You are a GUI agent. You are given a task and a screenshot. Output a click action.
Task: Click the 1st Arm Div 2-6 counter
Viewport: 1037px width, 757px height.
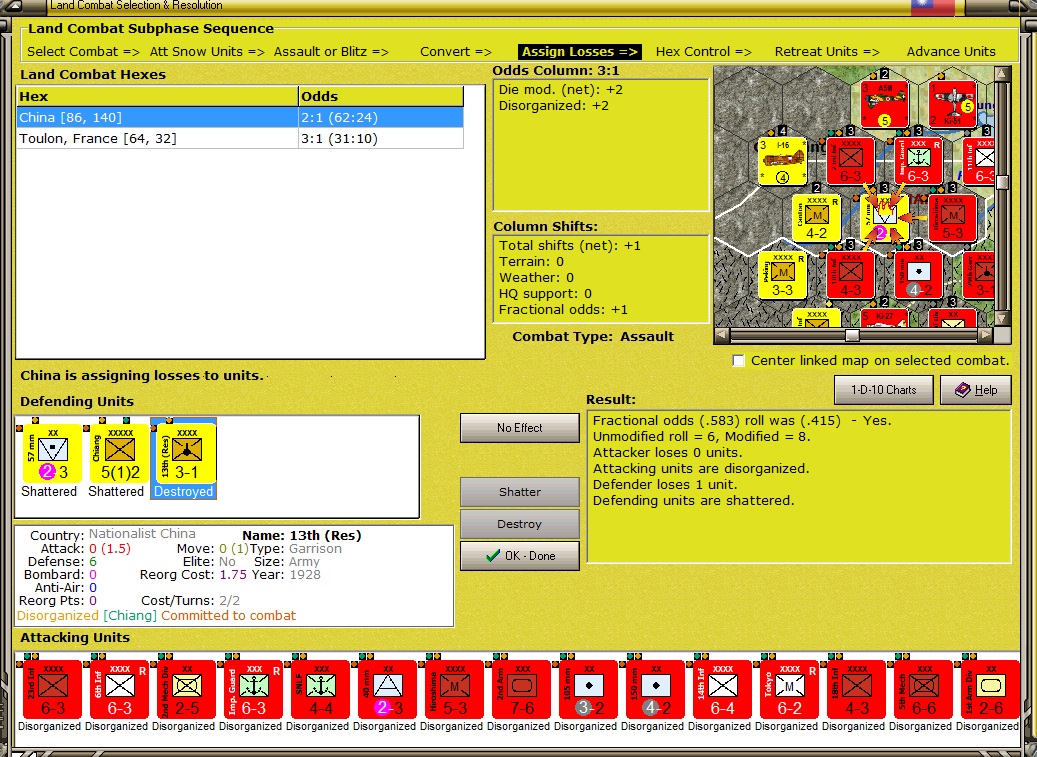pos(990,689)
